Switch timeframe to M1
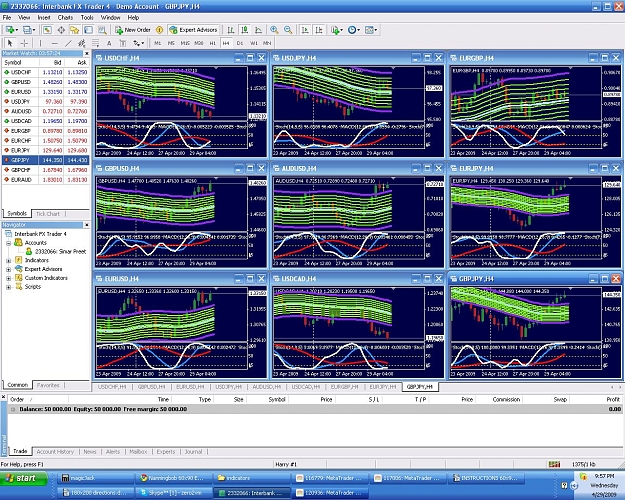The image size is (625, 500). point(158,43)
